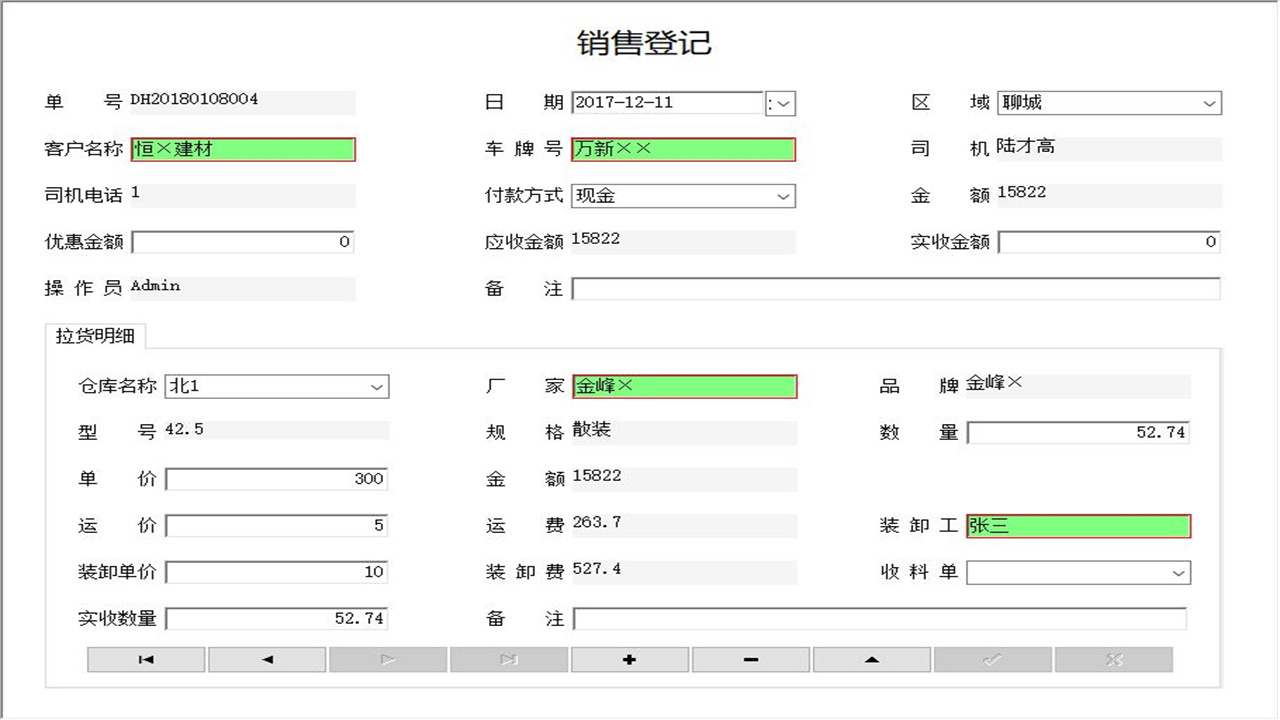Open the 付款方式 payment method dropdown
Viewport: 1280px width, 720px height.
784,196
